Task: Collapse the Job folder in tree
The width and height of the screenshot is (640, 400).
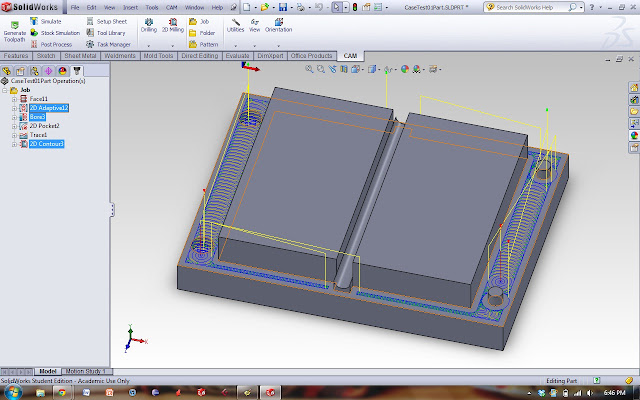Action: [6, 90]
